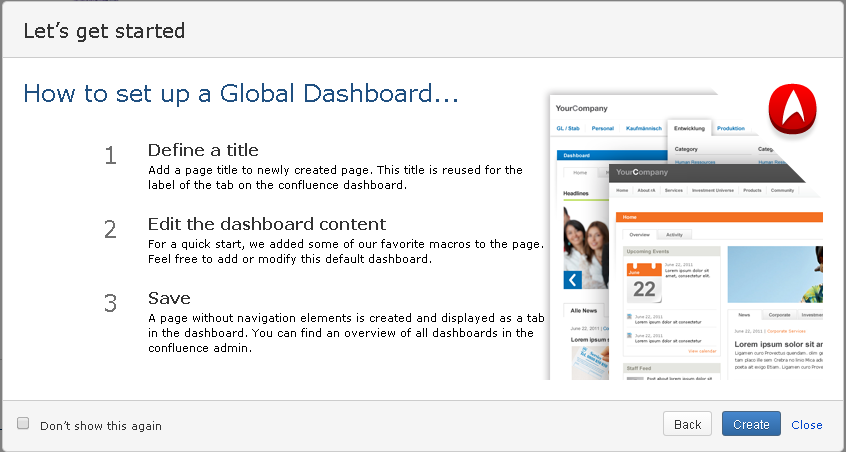
Task: Select the Produktion tab in preview
Action: [731, 128]
